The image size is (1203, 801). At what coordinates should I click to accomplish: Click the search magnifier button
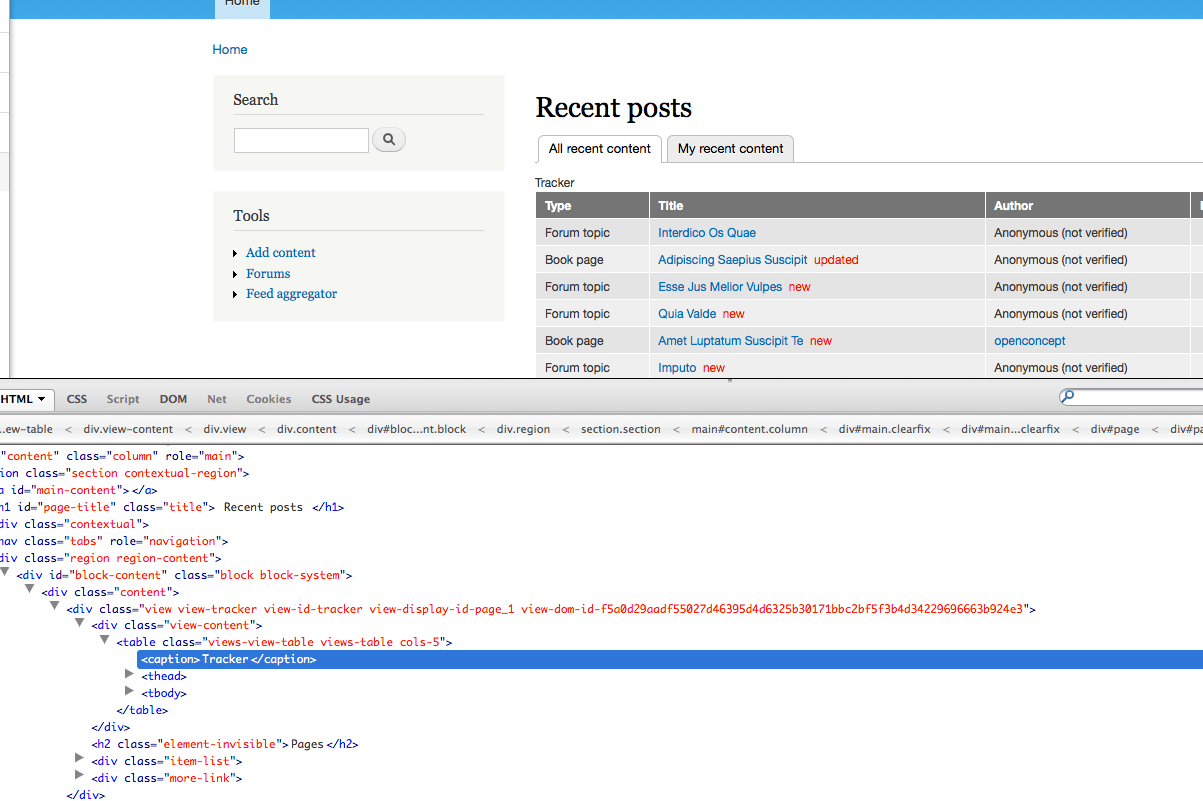[389, 140]
